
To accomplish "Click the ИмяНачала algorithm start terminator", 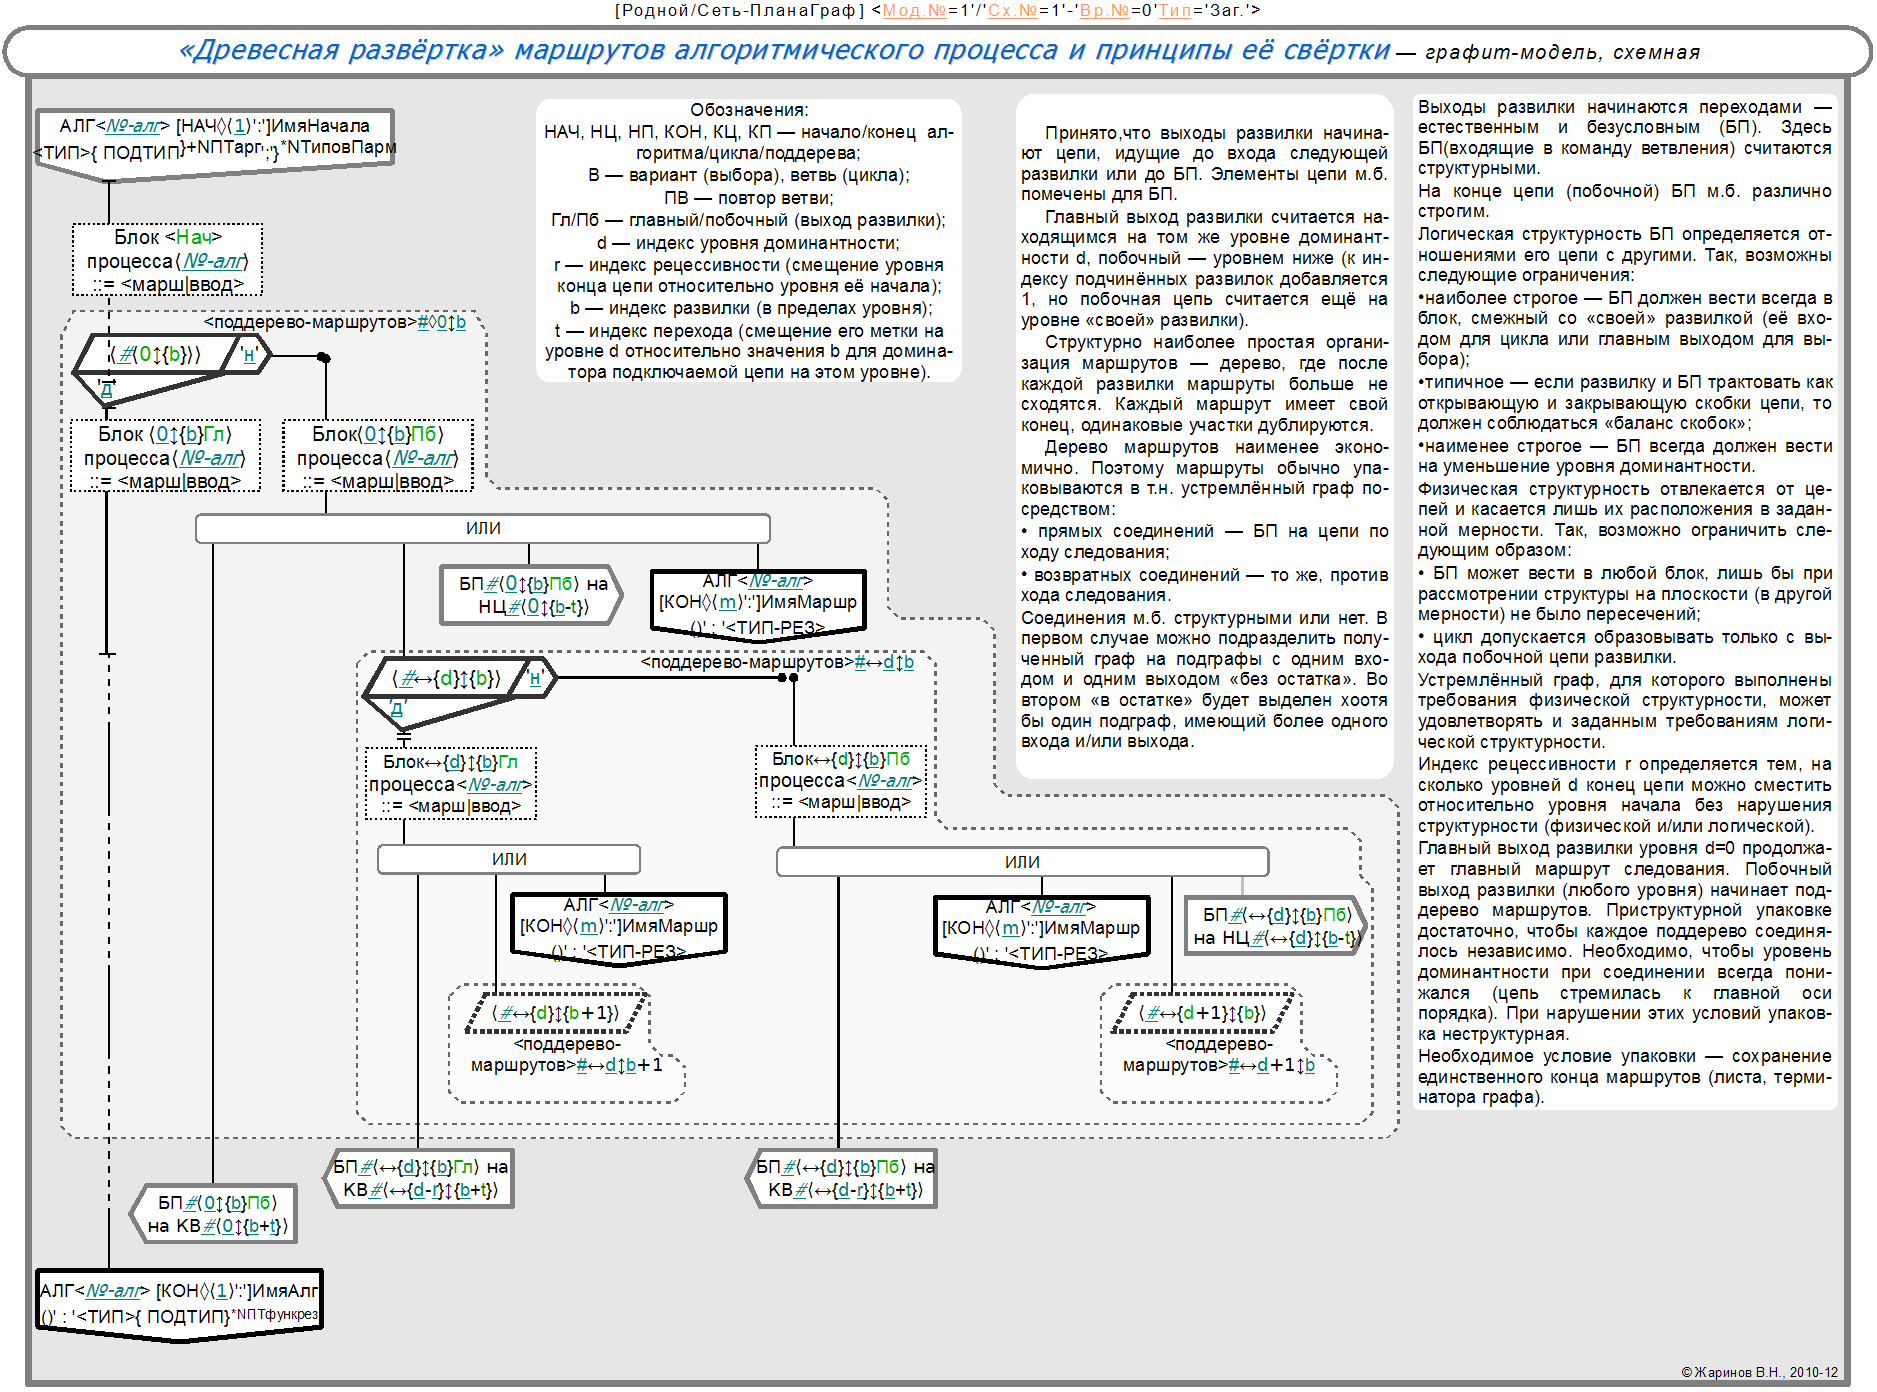I will [x=214, y=139].
